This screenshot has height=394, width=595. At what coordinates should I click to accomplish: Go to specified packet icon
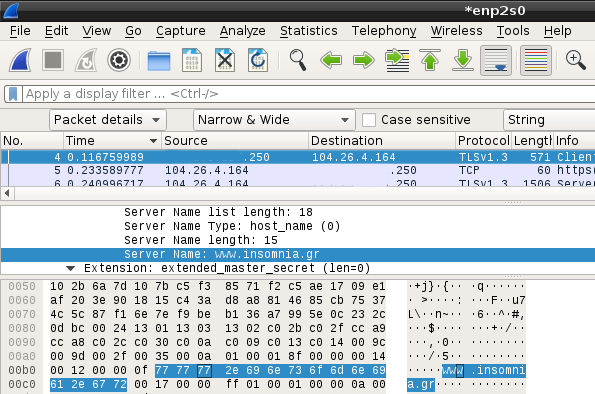(397, 60)
